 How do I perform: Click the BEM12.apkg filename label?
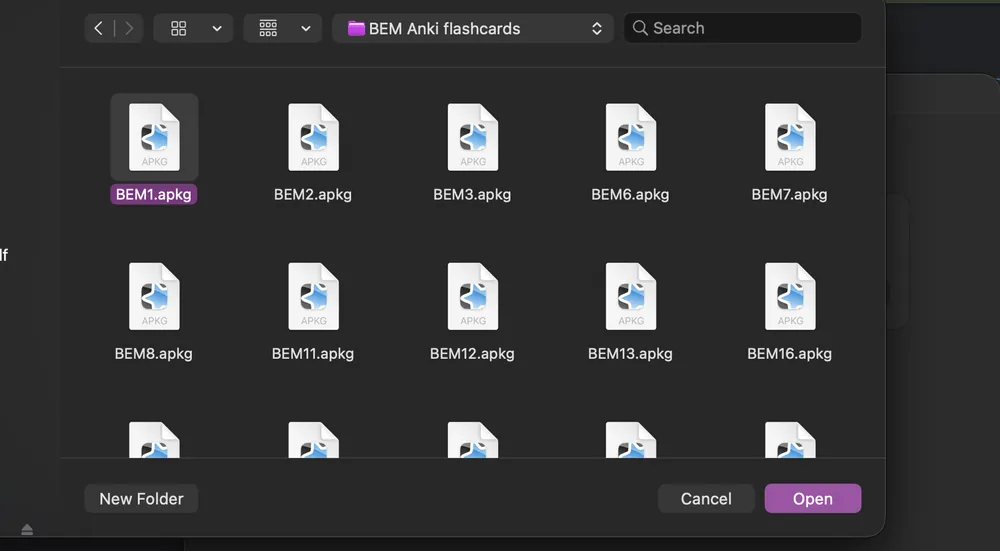coord(472,354)
